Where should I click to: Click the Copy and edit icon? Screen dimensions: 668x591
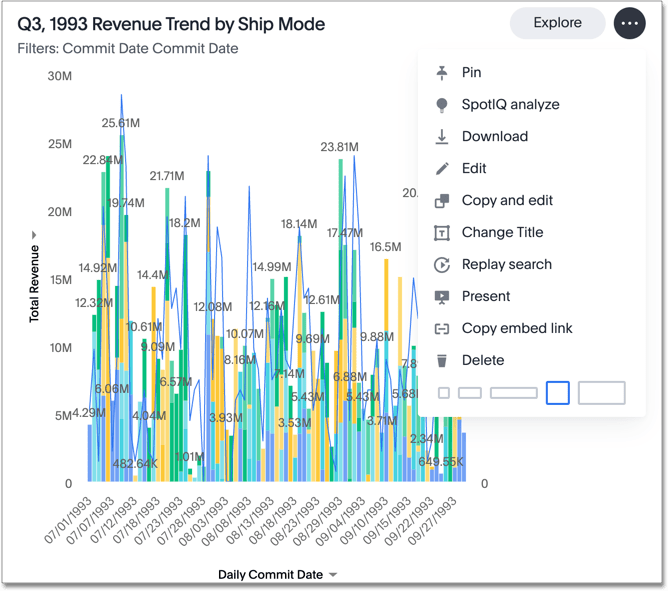point(442,201)
